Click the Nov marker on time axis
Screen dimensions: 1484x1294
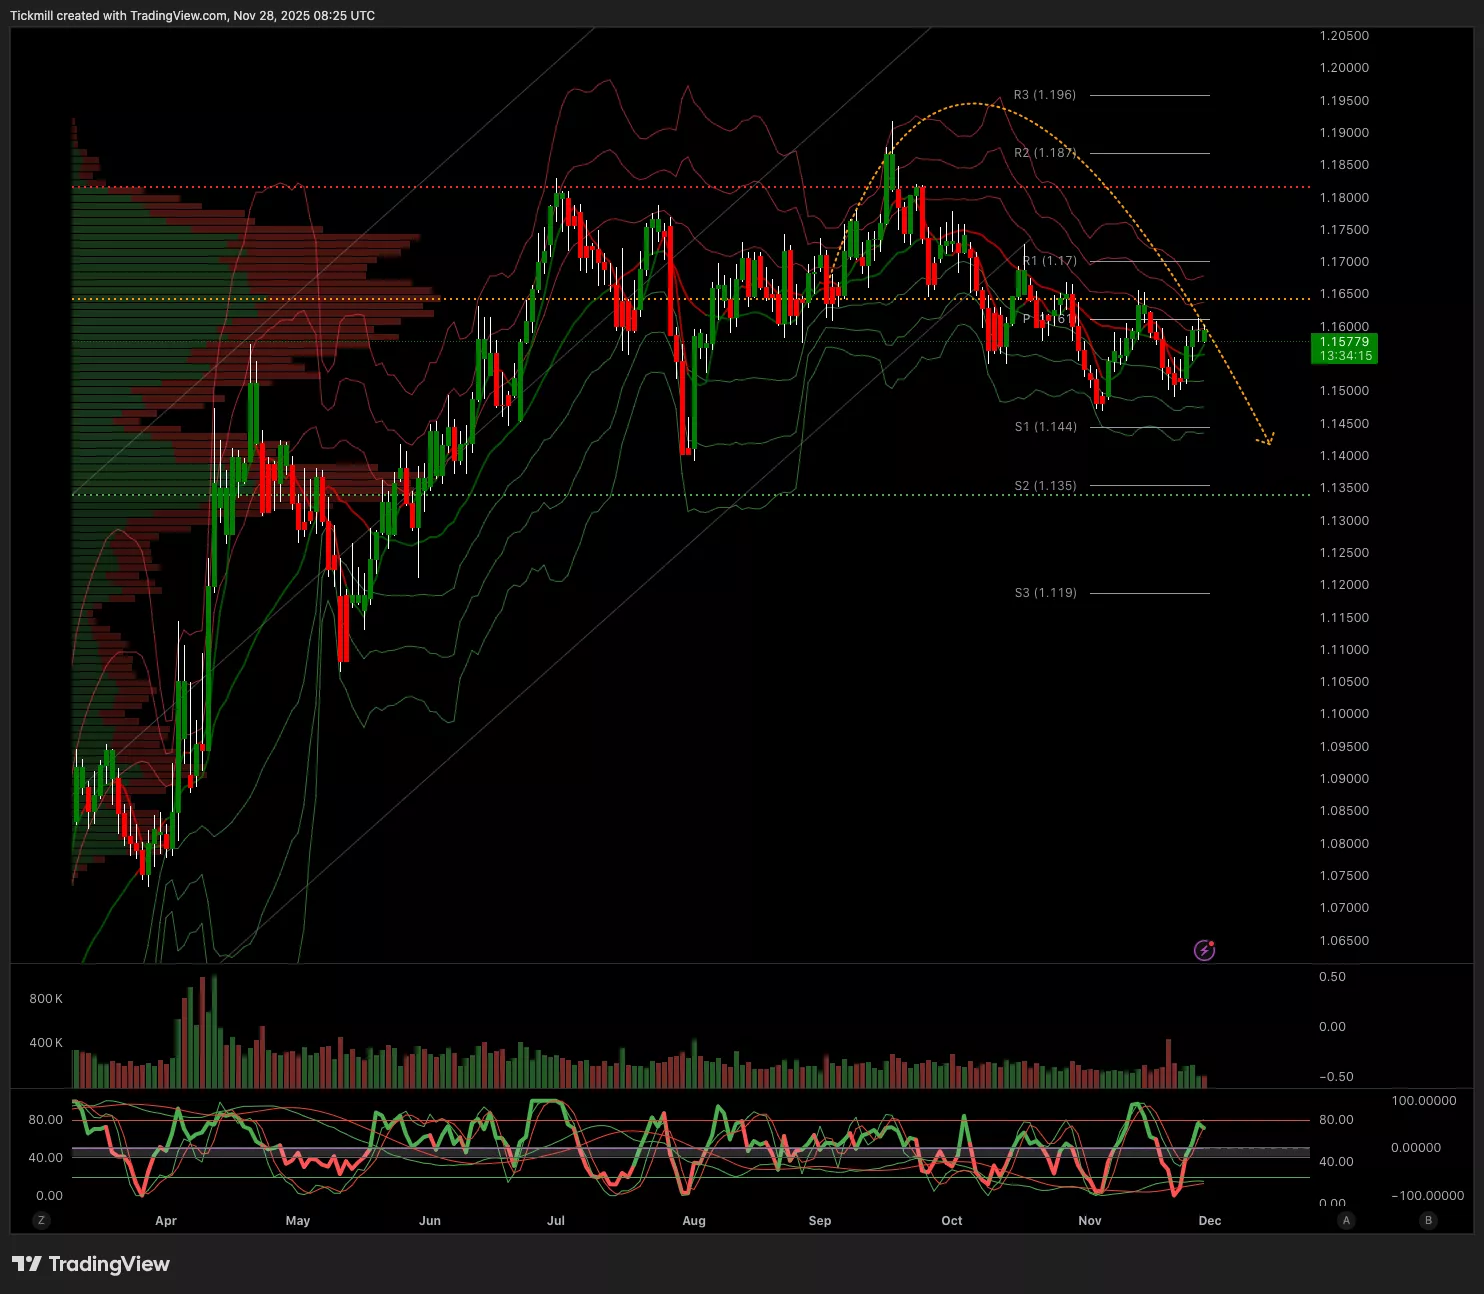click(x=1090, y=1221)
